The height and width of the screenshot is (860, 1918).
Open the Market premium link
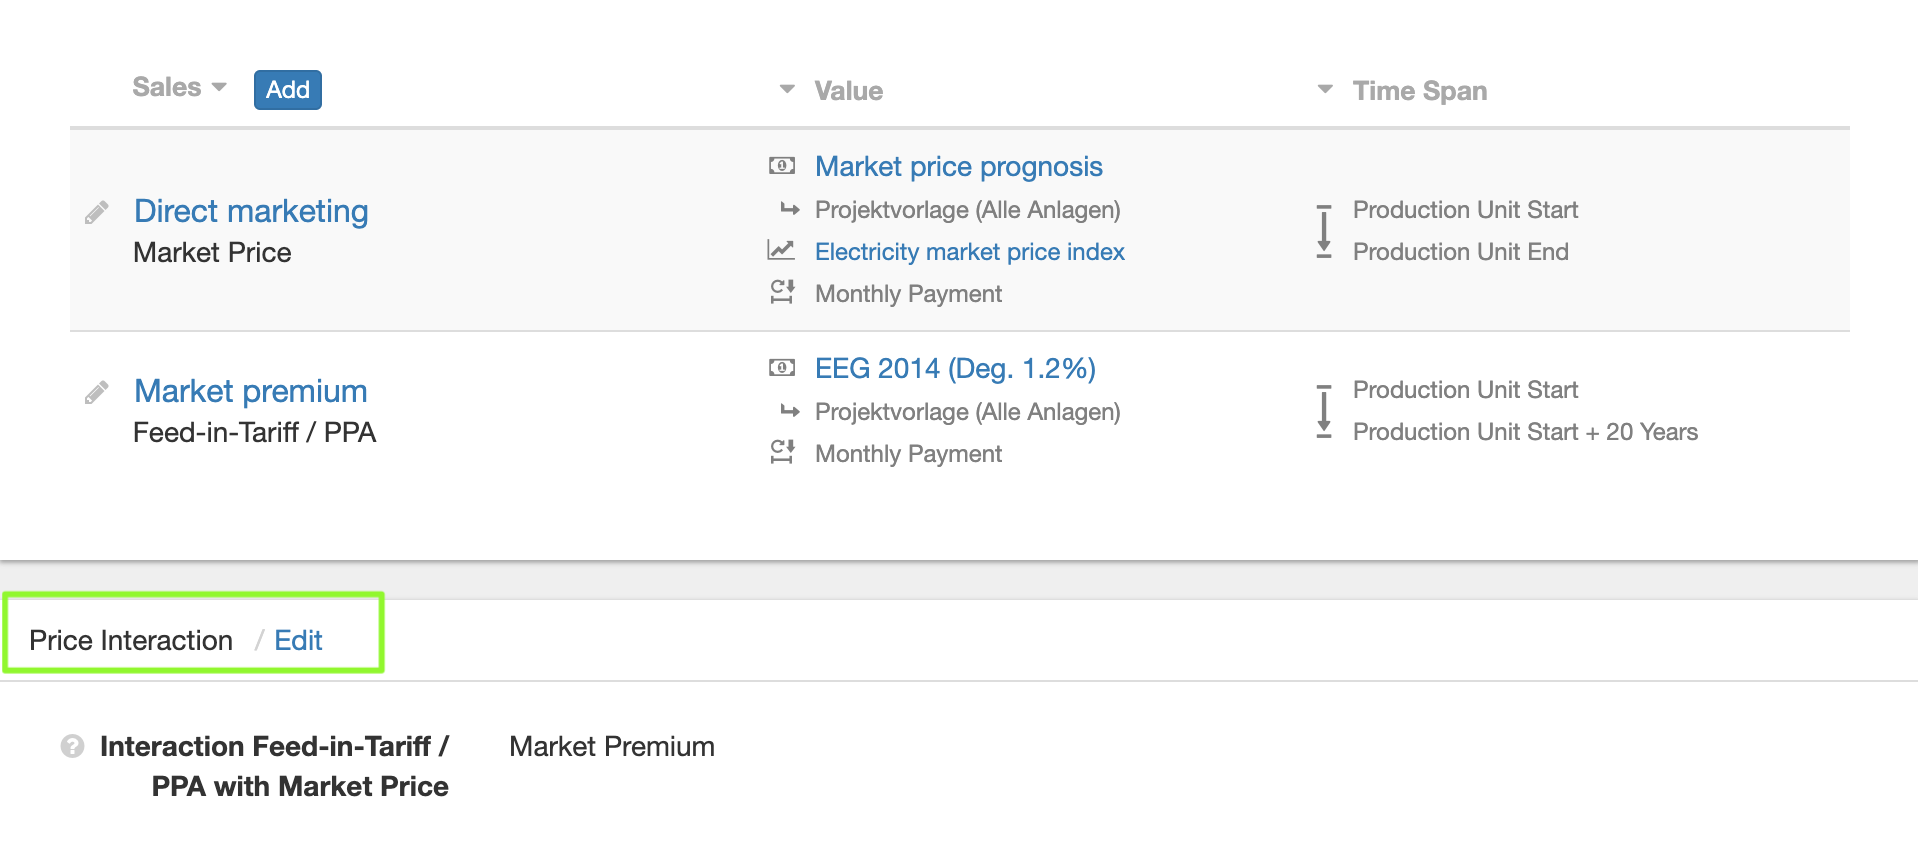pyautogui.click(x=250, y=391)
